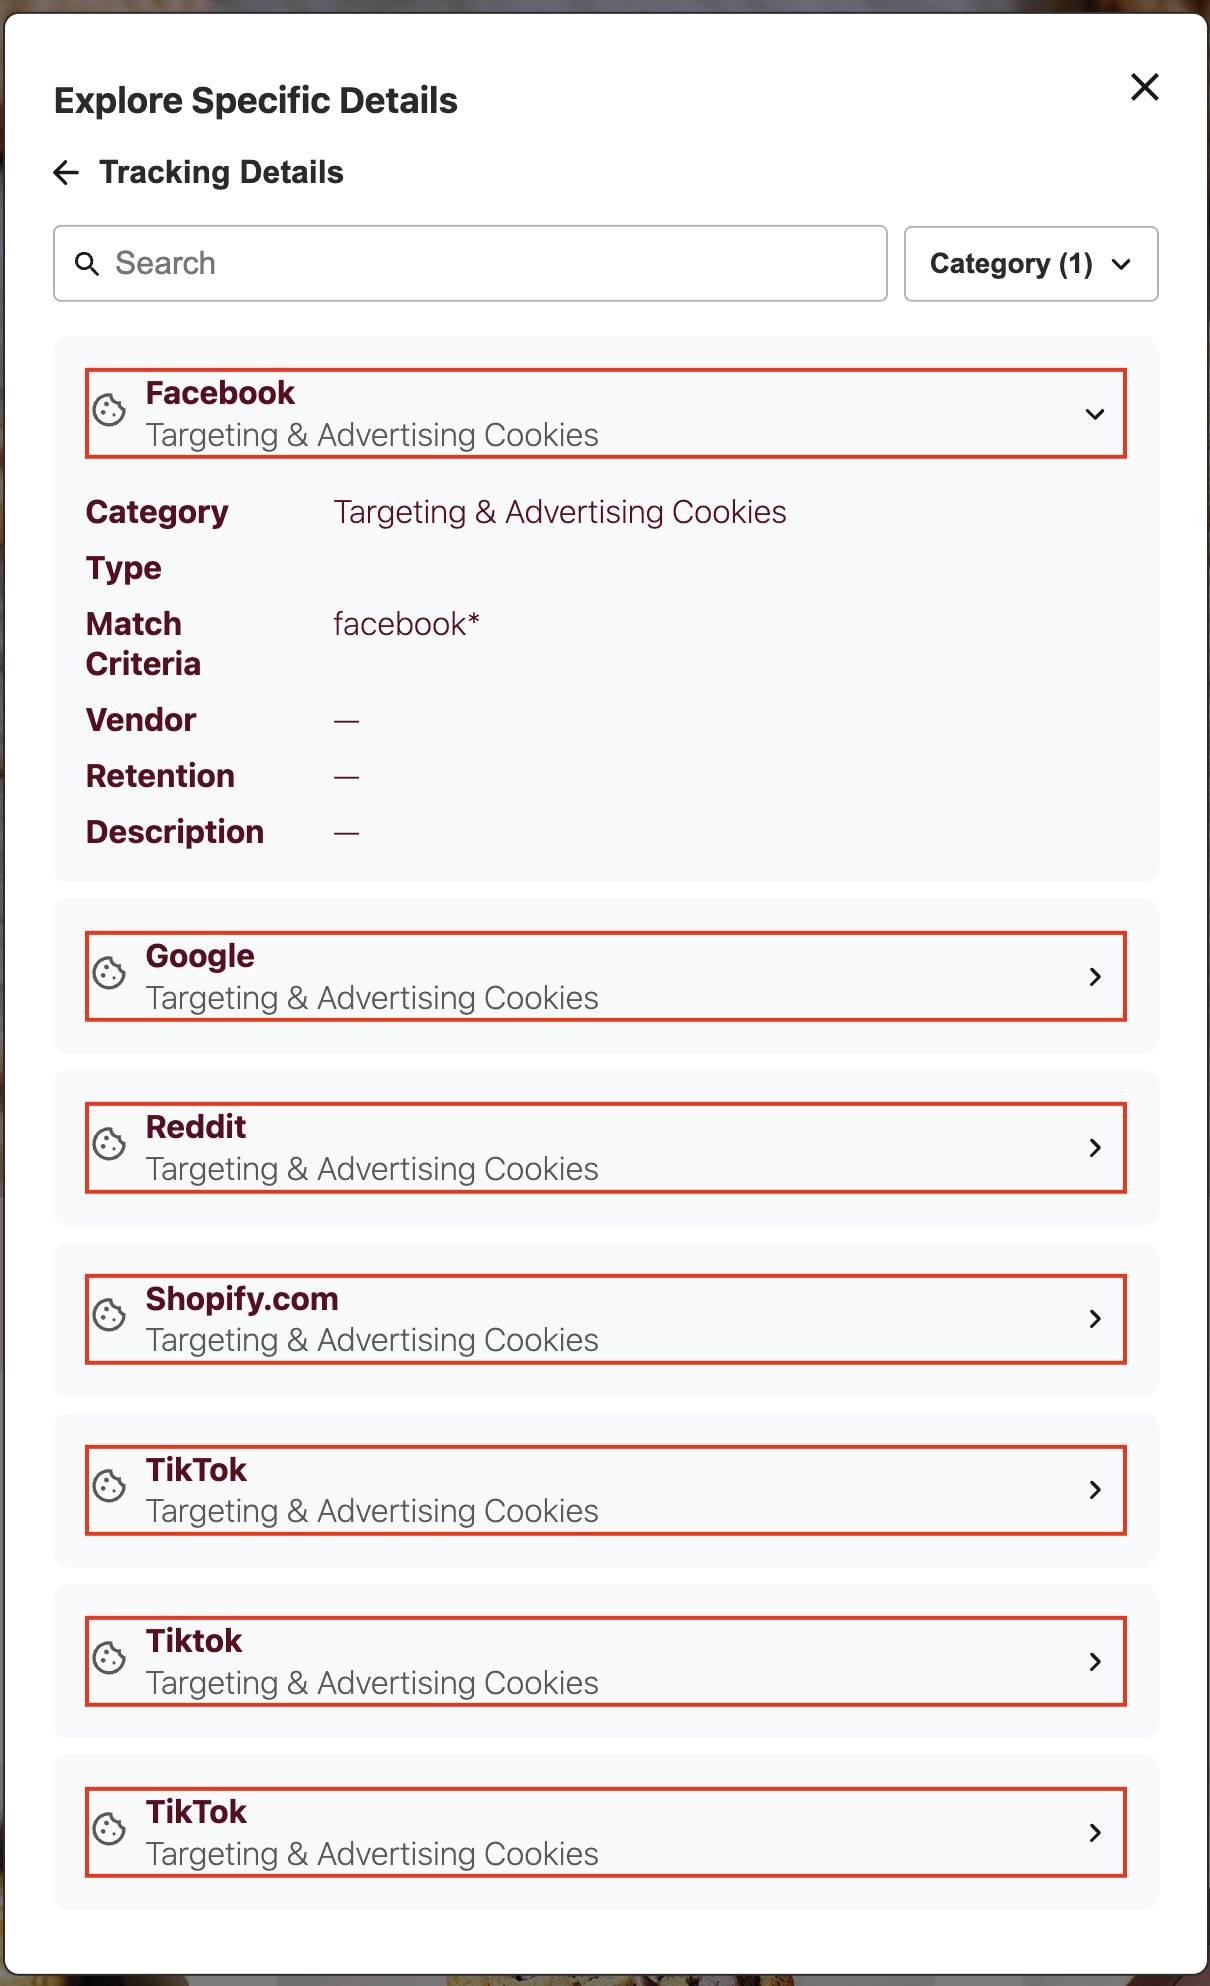Click the cookie icon beside the lowercase Tiktok entry

click(109, 1660)
